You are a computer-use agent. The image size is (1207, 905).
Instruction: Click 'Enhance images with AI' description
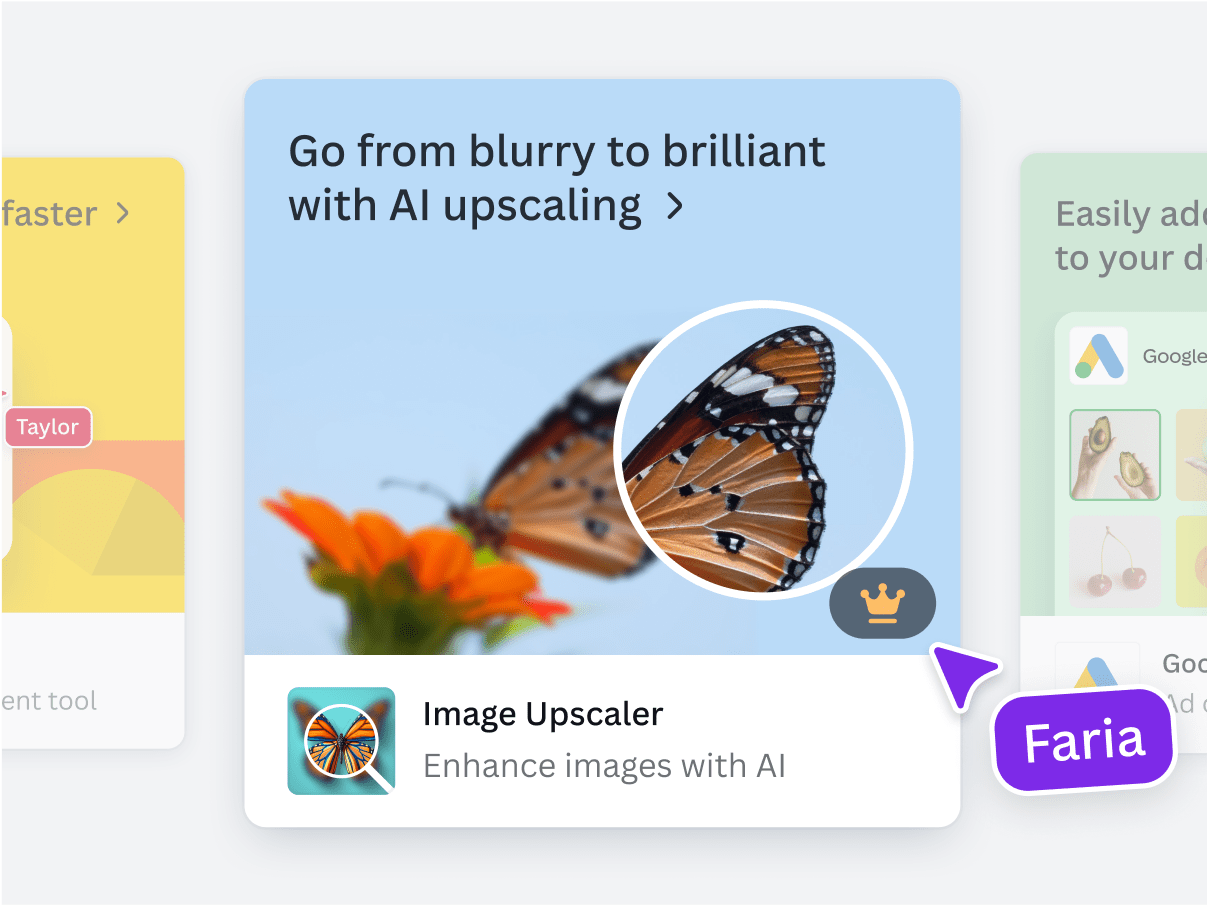(x=604, y=766)
